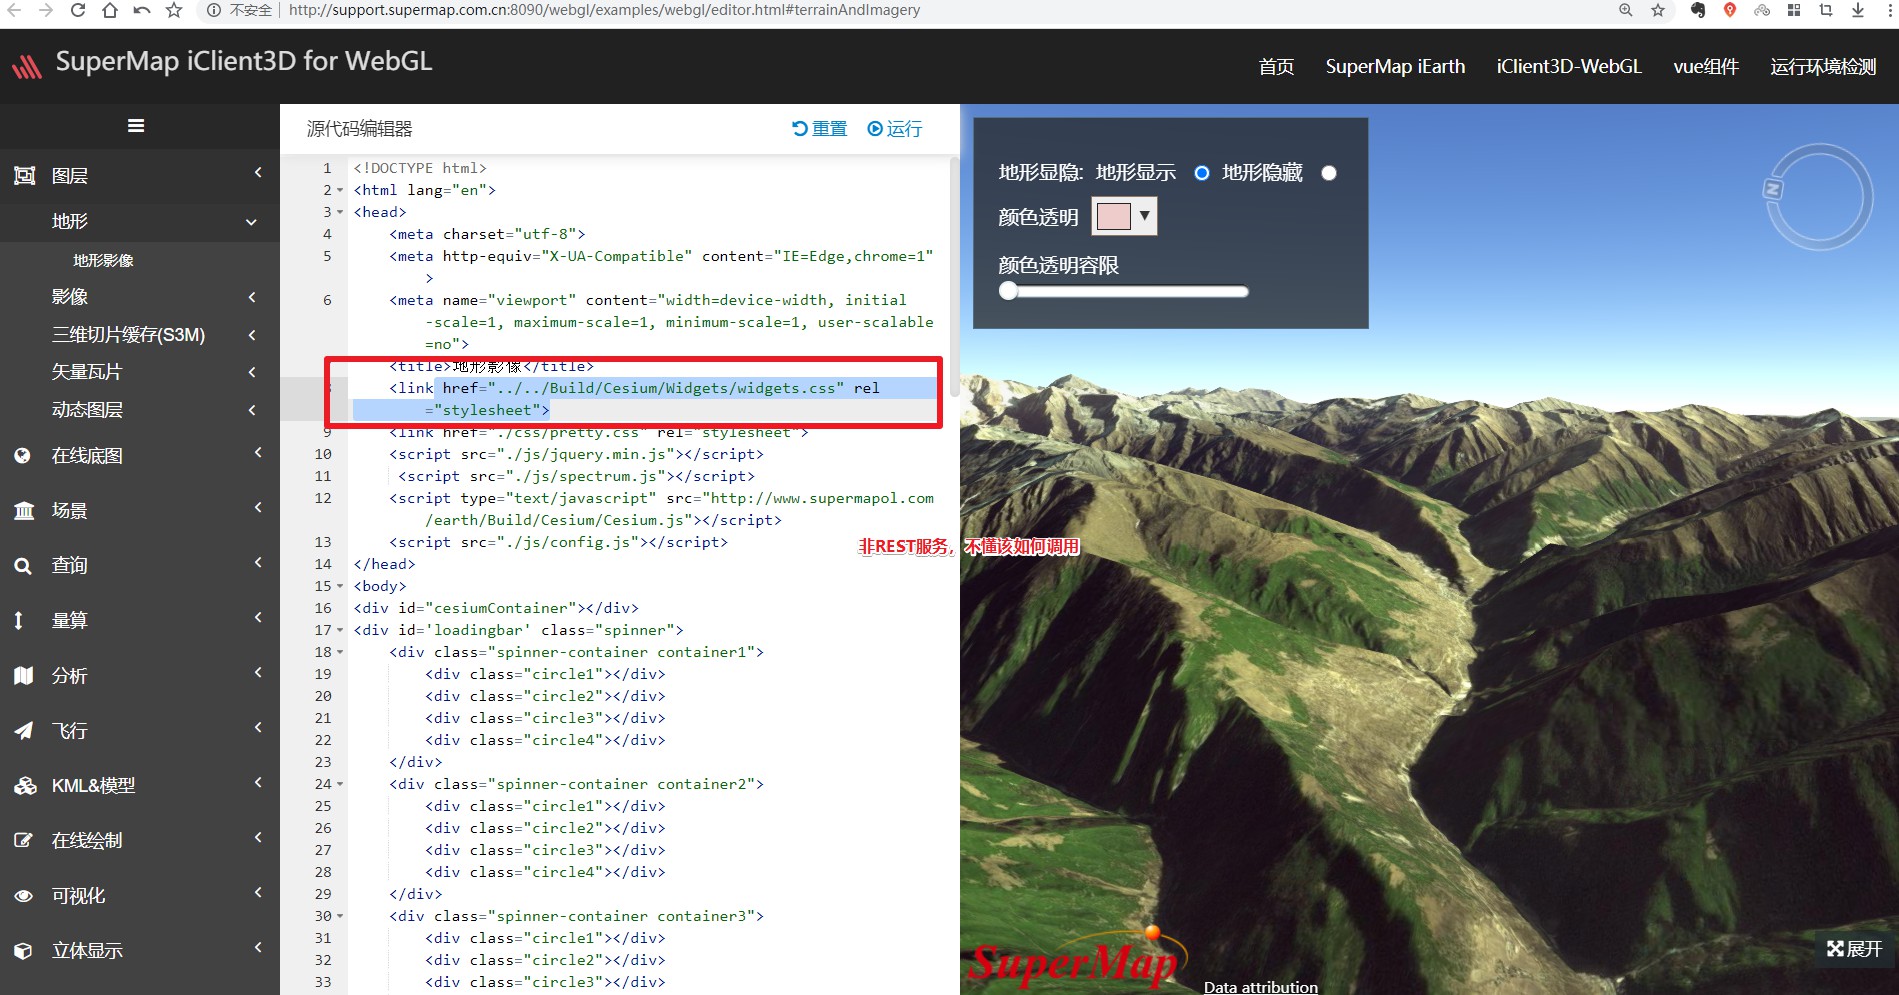Click the Data attribution link
The width and height of the screenshot is (1899, 995).
(x=1261, y=987)
